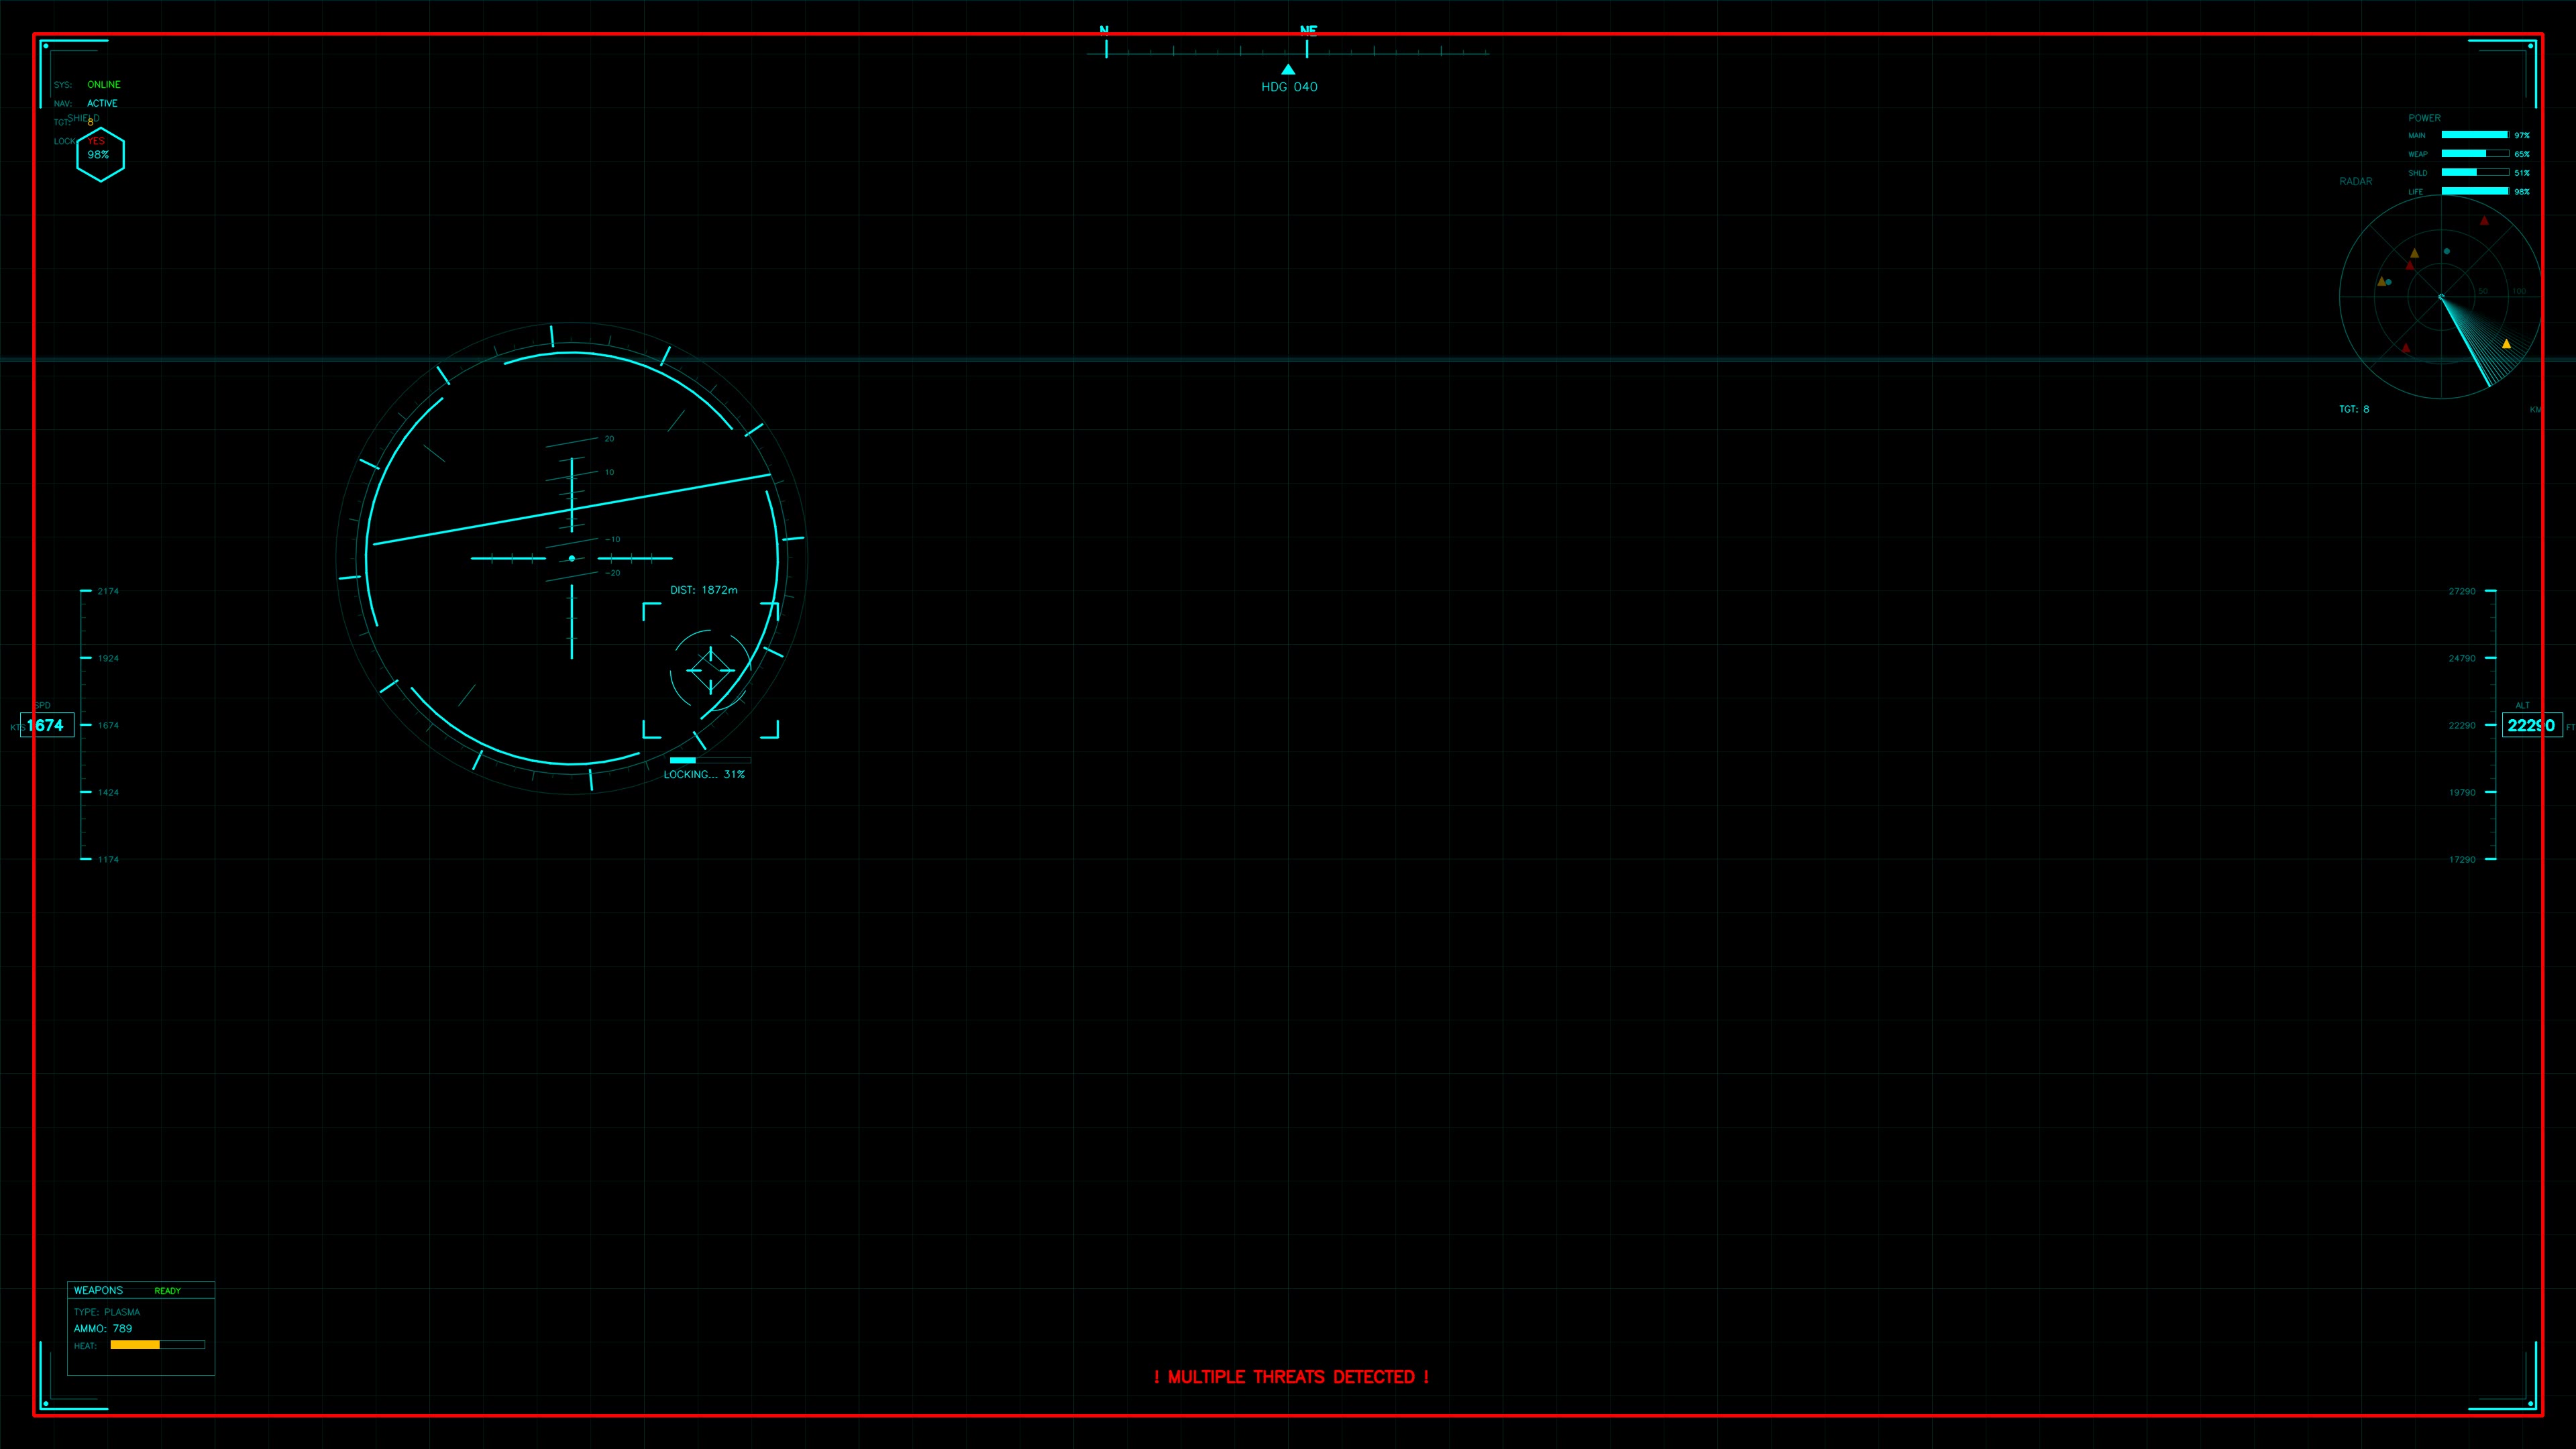The image size is (2576, 1449).
Task: Click the N compass marker
Action: coord(1104,30)
